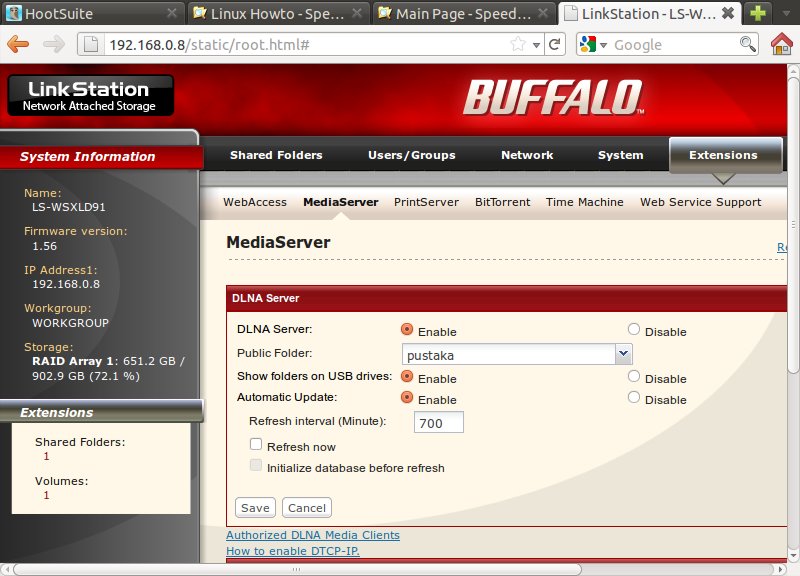The height and width of the screenshot is (576, 800).
Task: Click the Save button
Action: (255, 508)
